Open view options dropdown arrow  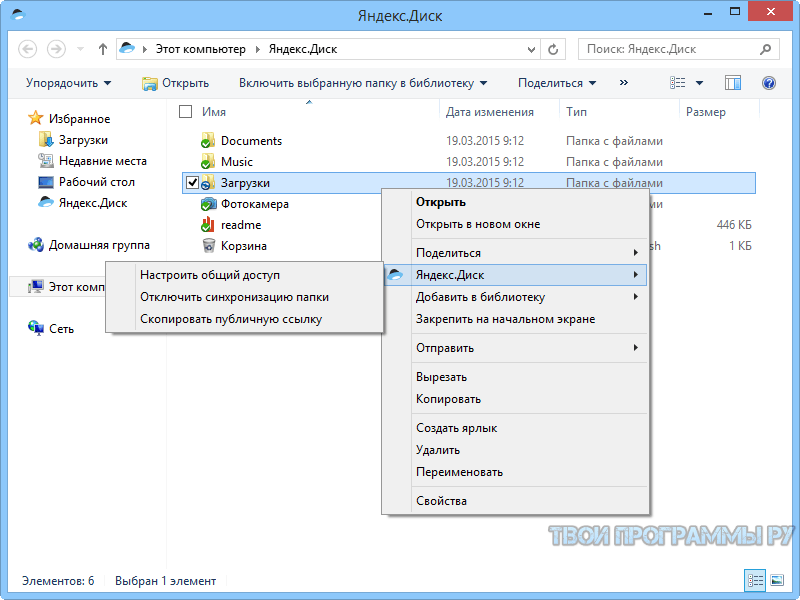click(699, 83)
